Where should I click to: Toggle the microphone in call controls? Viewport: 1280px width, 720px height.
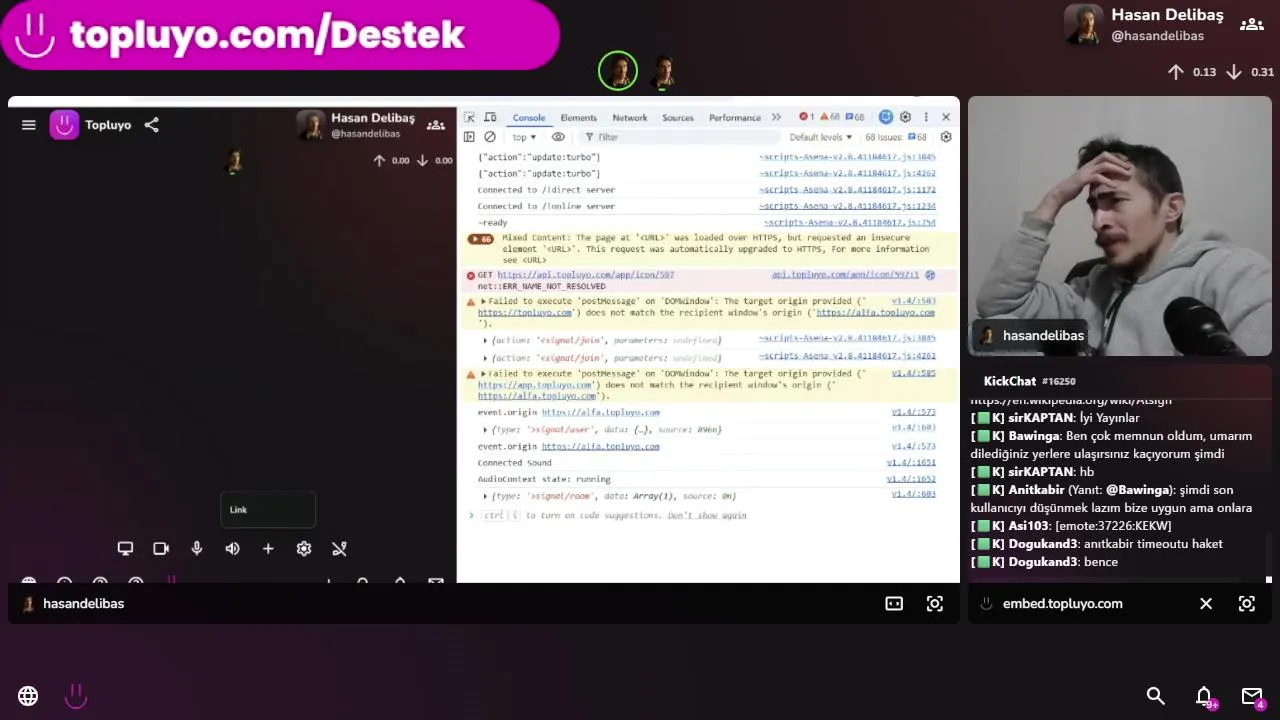[x=197, y=548]
